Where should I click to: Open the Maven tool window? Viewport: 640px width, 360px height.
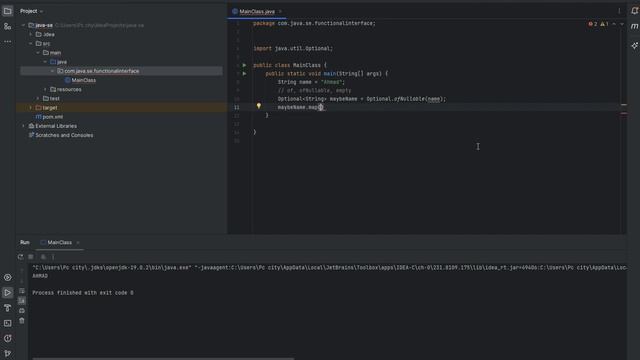pyautogui.click(x=634, y=27)
